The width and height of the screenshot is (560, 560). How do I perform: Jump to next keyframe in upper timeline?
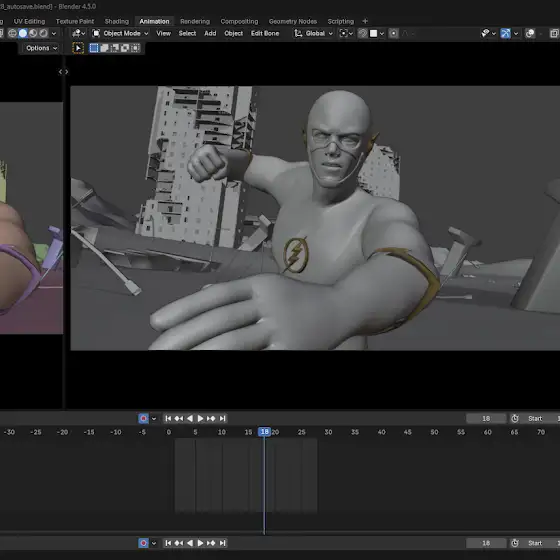211,418
